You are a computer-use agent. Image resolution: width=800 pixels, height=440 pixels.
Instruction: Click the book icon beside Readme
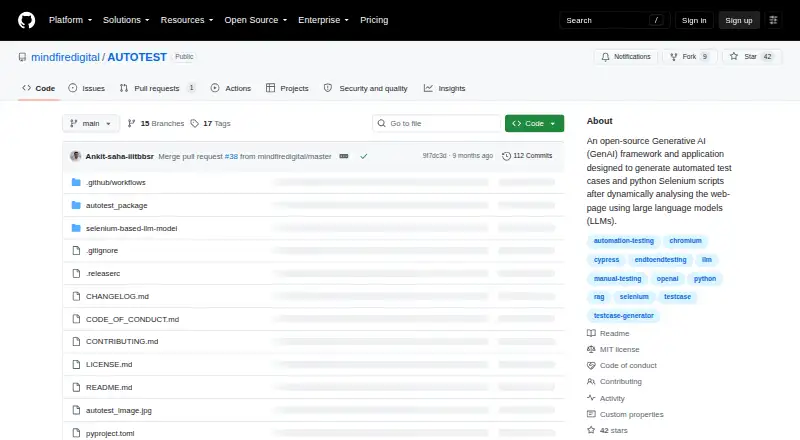click(591, 333)
